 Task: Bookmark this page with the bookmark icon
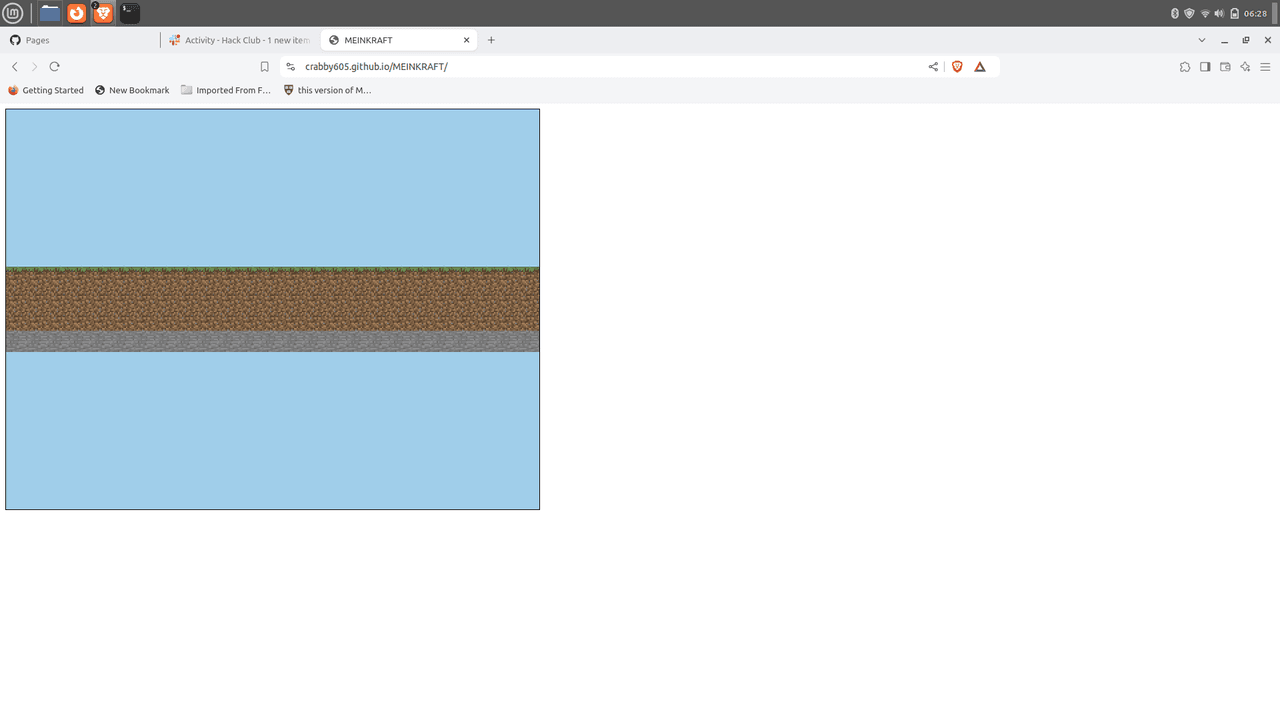pyautogui.click(x=264, y=67)
